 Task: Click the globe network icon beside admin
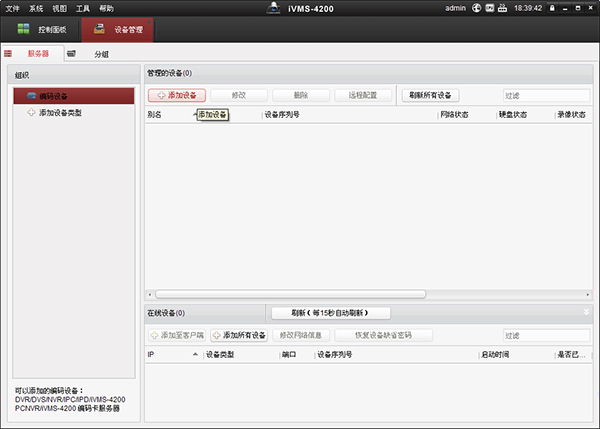(x=477, y=7)
